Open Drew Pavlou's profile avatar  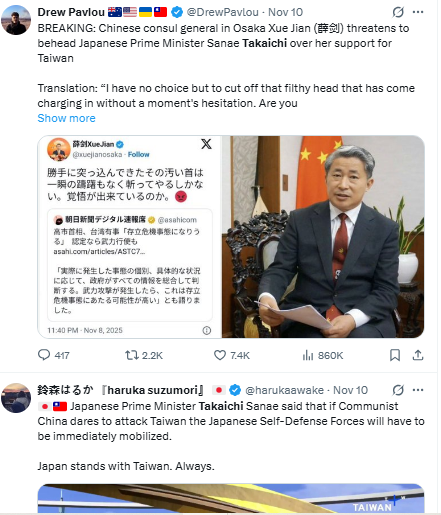(x=16, y=20)
